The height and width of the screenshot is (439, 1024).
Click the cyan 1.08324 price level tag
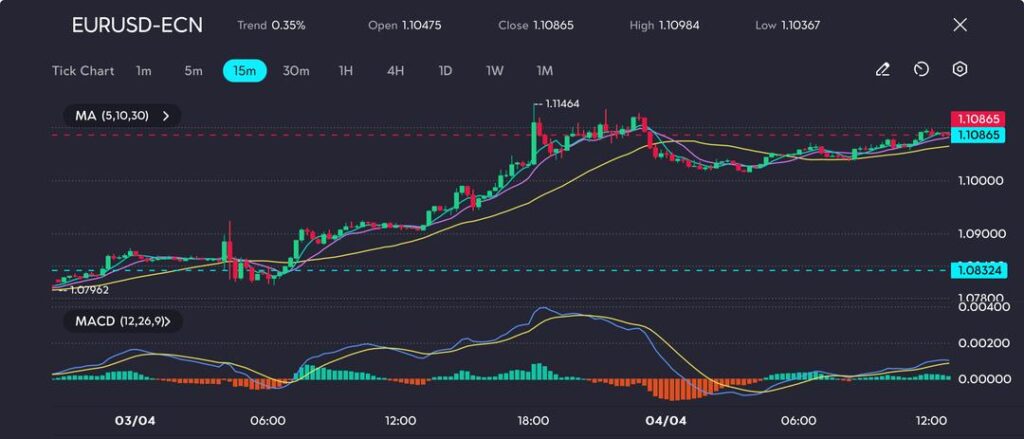pos(978,270)
